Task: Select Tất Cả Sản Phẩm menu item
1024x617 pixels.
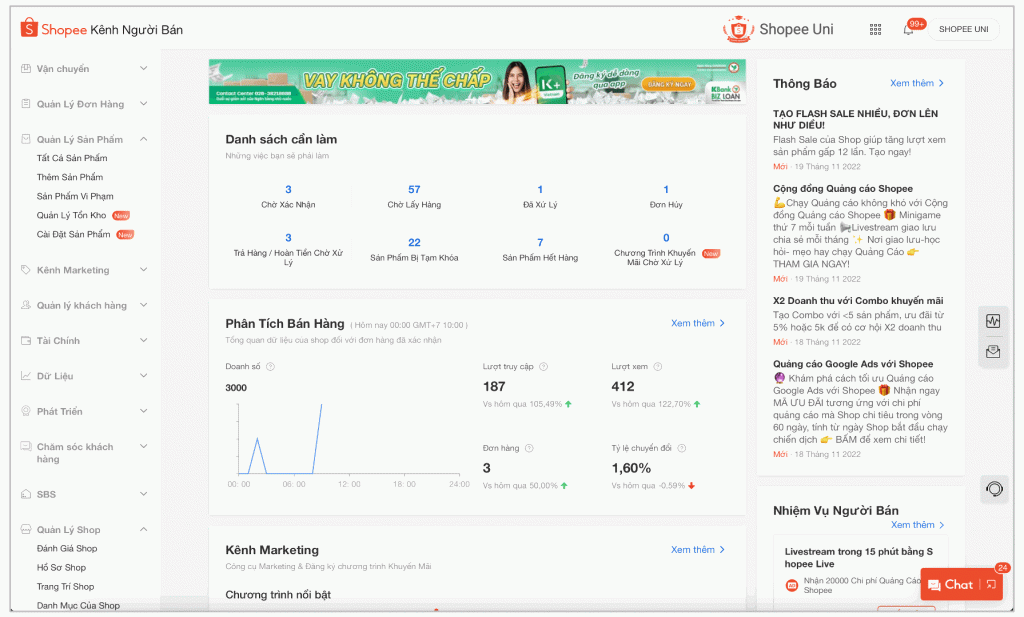Action: point(72,158)
